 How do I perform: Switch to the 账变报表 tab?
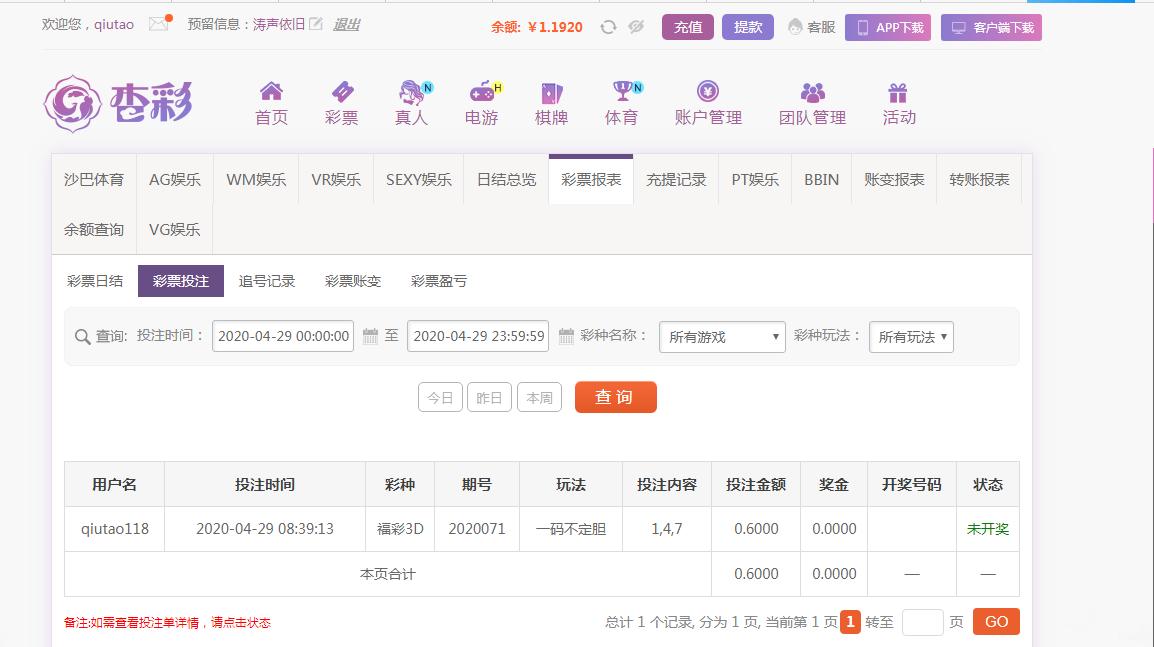[x=894, y=180]
